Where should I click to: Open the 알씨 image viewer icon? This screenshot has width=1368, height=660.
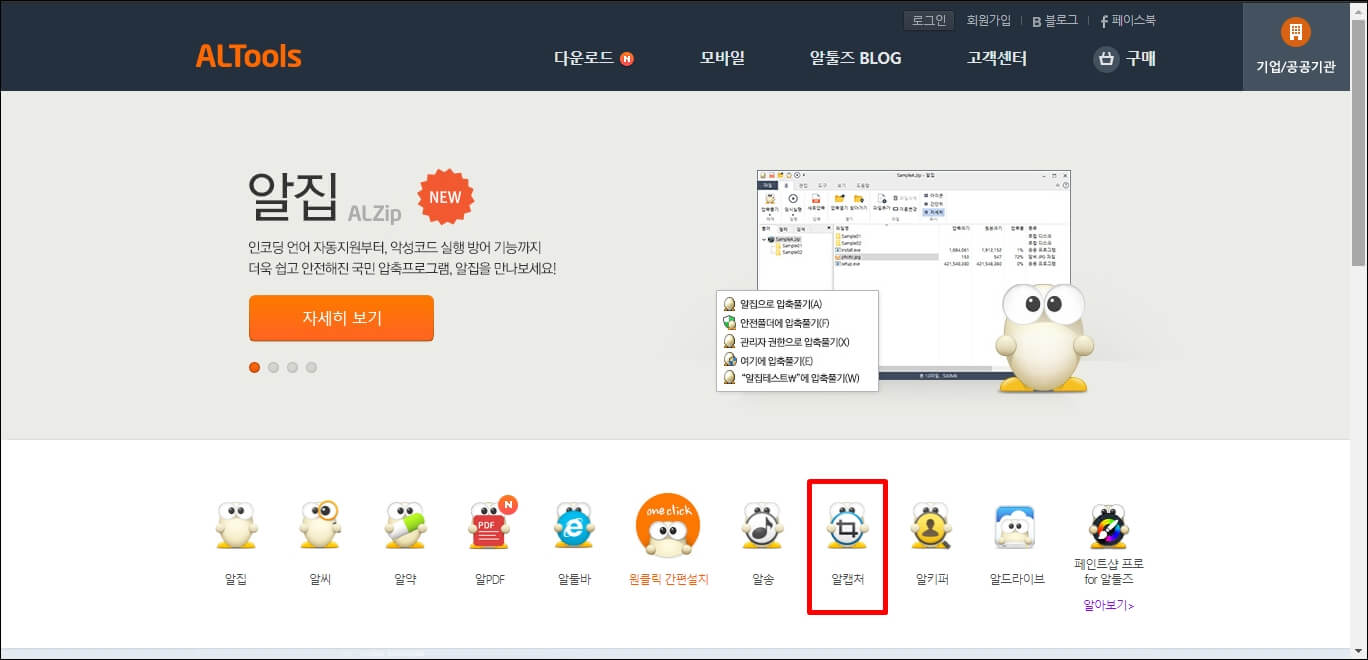point(320,526)
